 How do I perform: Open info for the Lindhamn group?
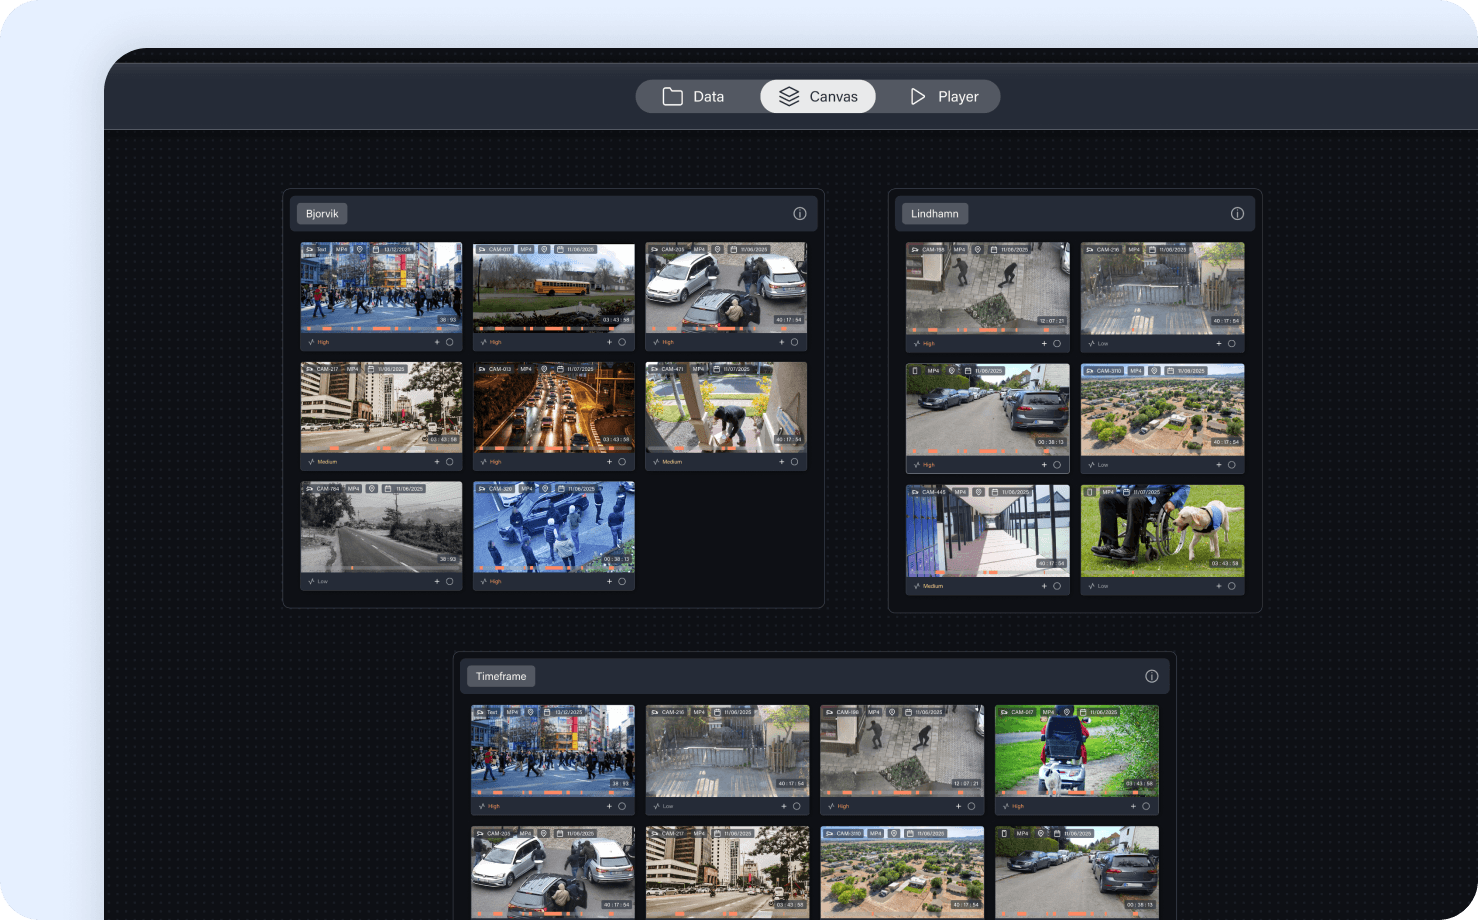1237,214
